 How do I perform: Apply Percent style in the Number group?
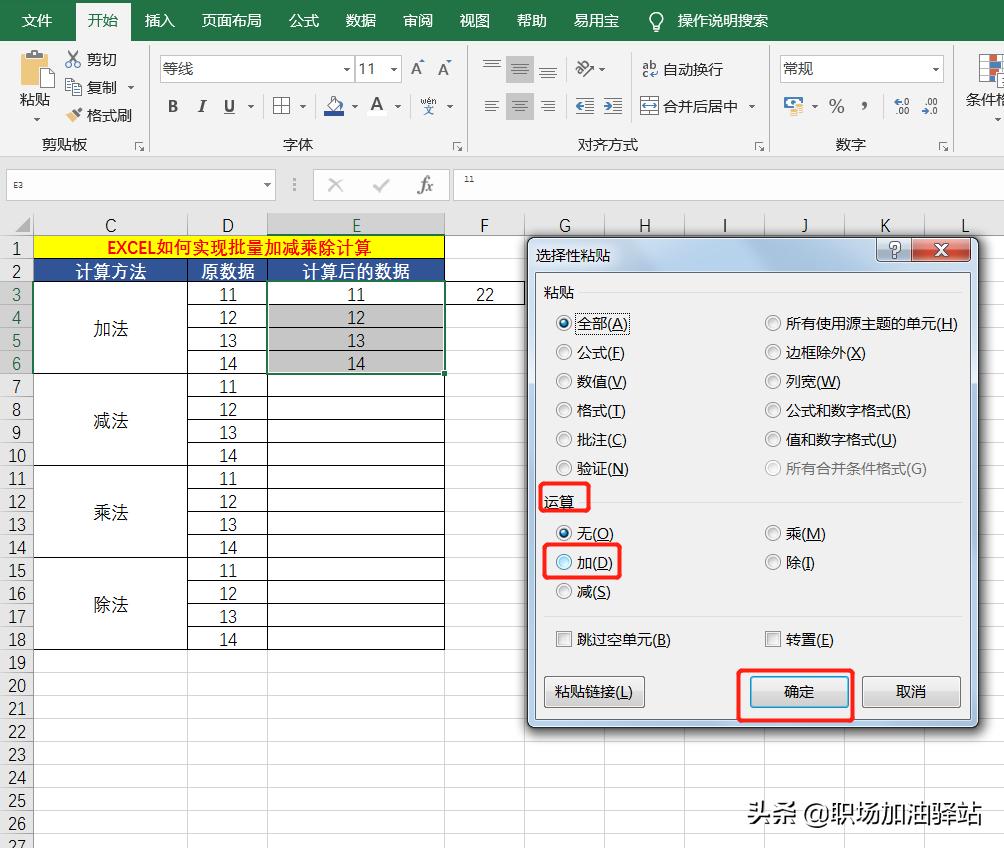click(x=839, y=103)
